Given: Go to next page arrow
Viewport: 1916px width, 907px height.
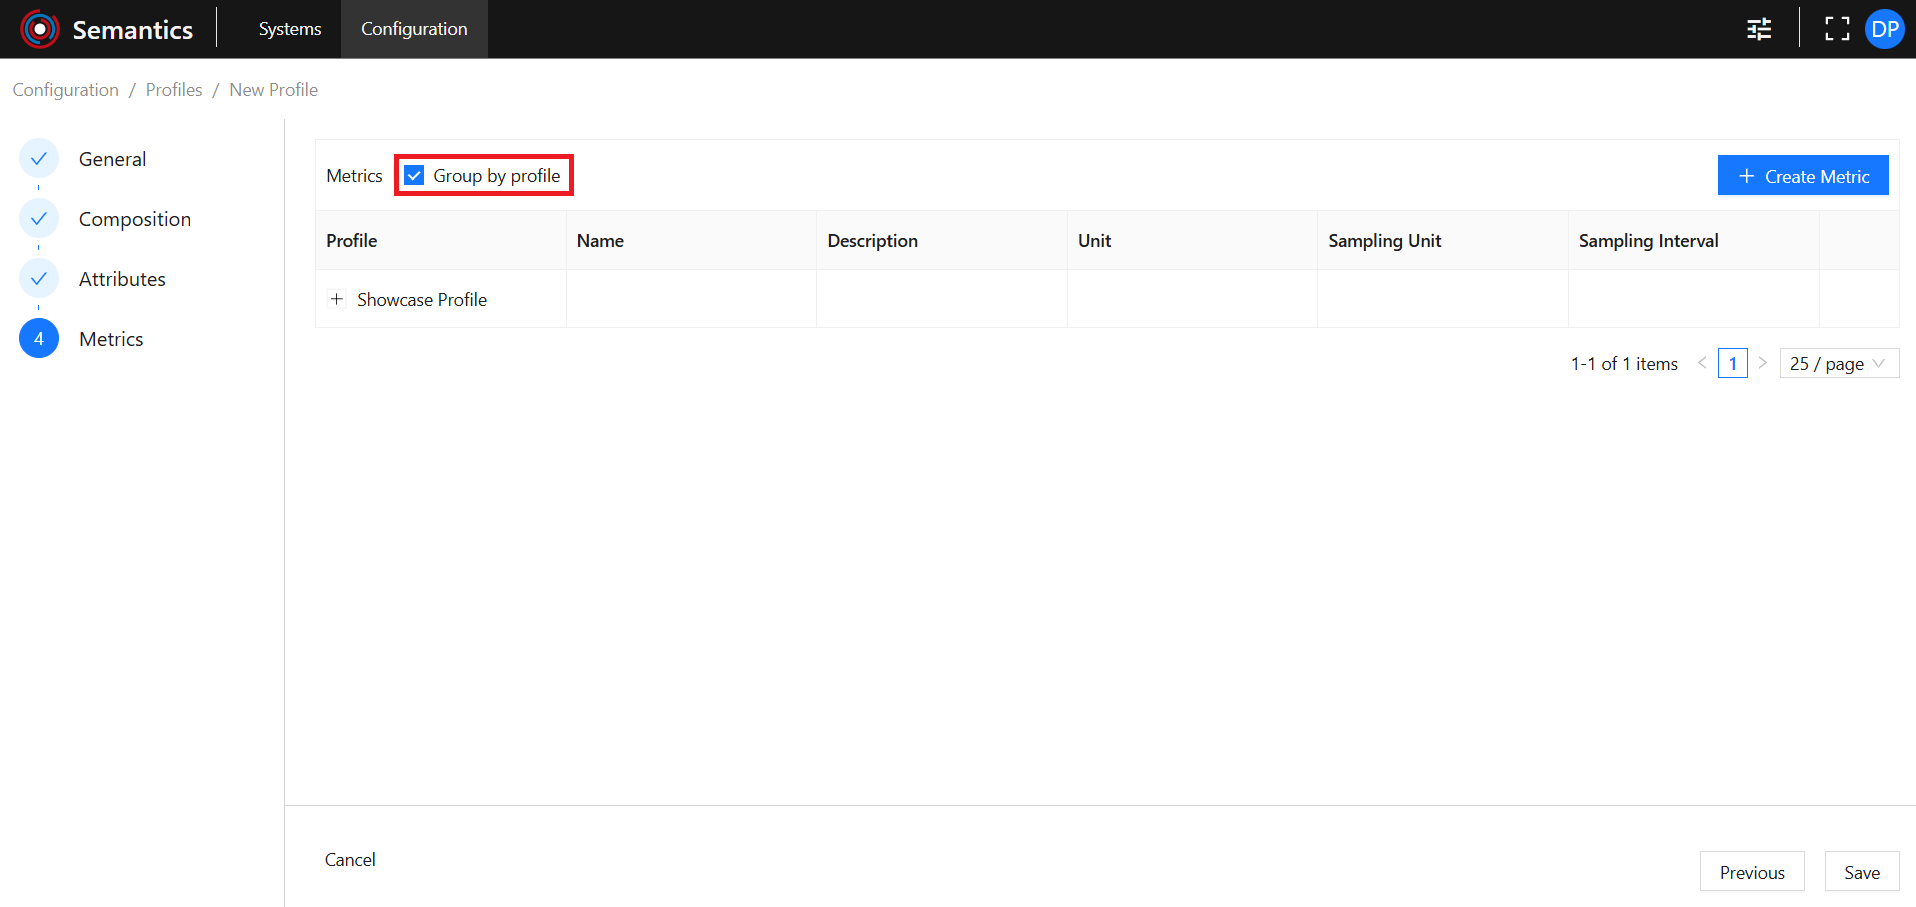Looking at the screenshot, I should 1763,363.
